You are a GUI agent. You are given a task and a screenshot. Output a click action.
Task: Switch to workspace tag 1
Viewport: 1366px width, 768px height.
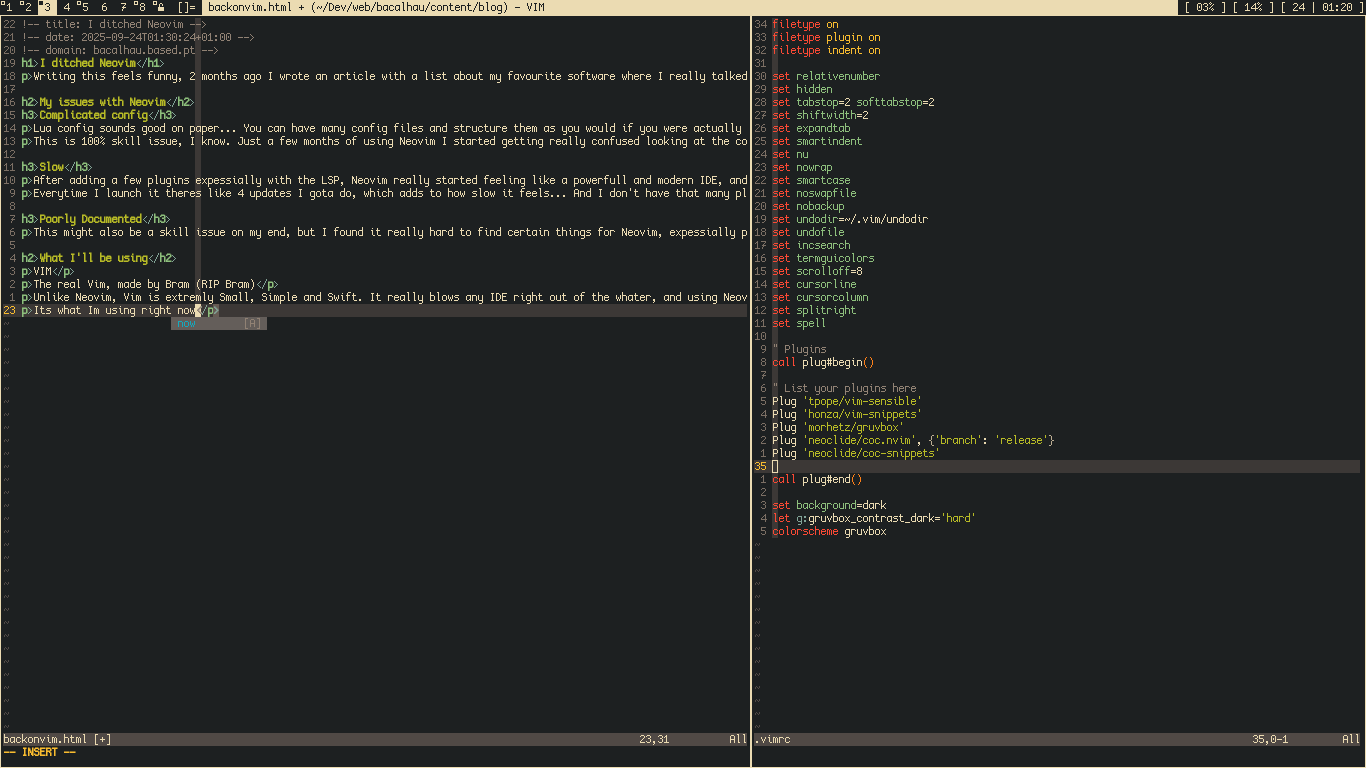8,7
